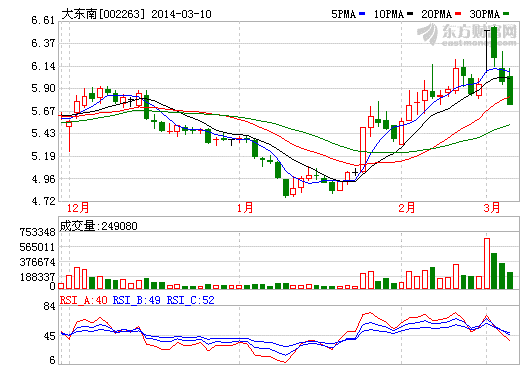
Task: Click the 5.90 price axis value
Action: (43, 88)
